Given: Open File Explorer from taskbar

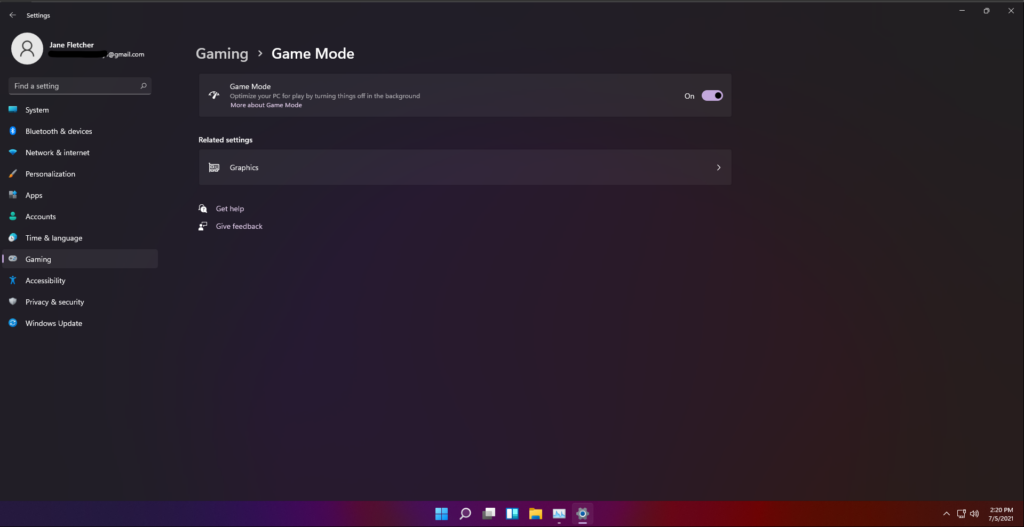Looking at the screenshot, I should (536, 514).
